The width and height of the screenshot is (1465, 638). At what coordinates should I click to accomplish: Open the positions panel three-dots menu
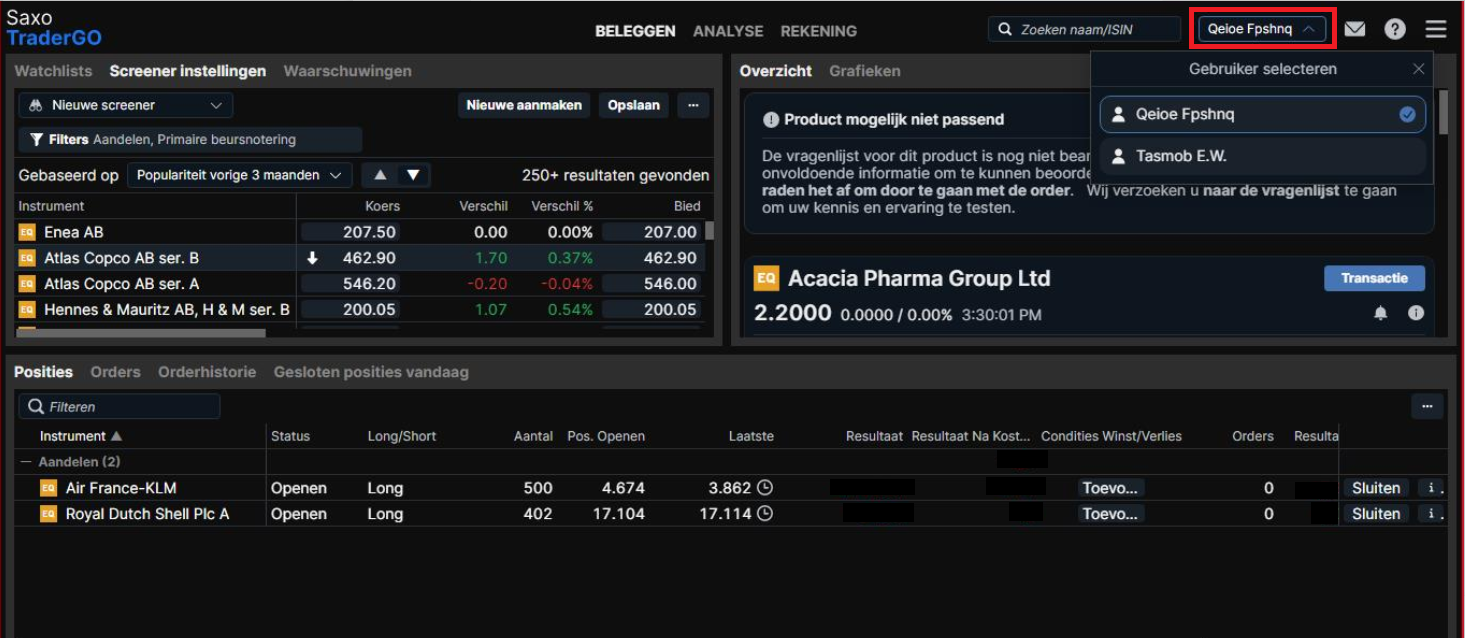[1427, 407]
